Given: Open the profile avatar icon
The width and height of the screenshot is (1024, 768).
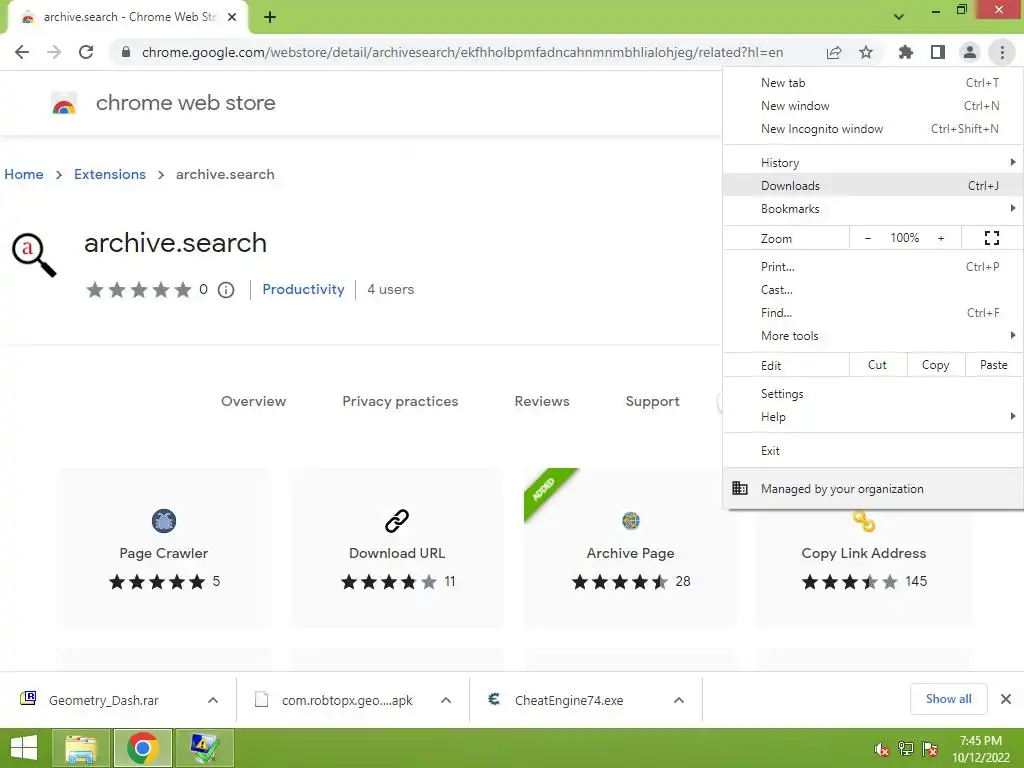Looking at the screenshot, I should 970,52.
